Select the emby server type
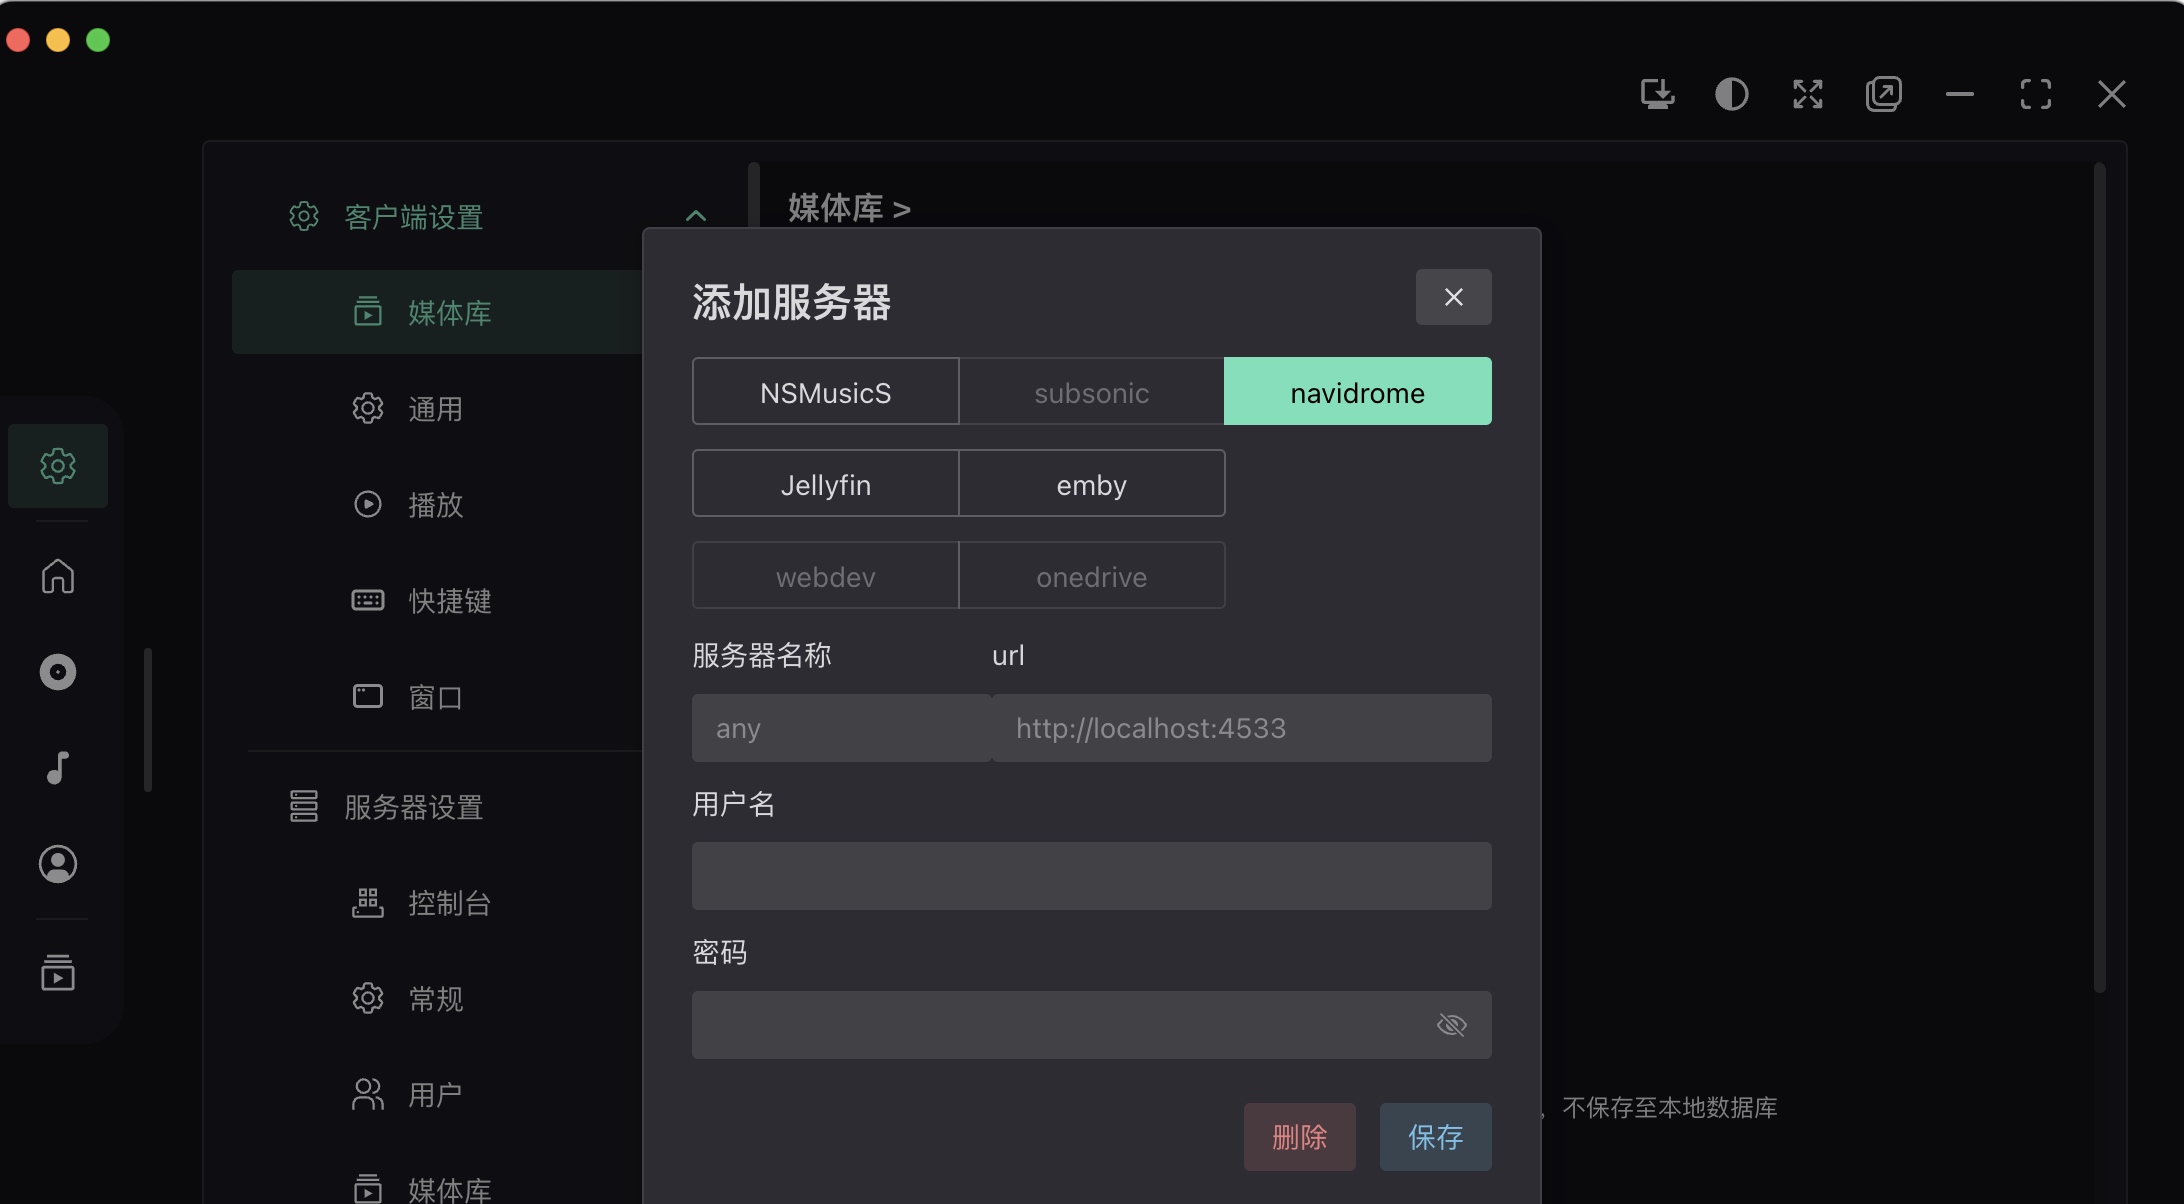 tap(1092, 483)
